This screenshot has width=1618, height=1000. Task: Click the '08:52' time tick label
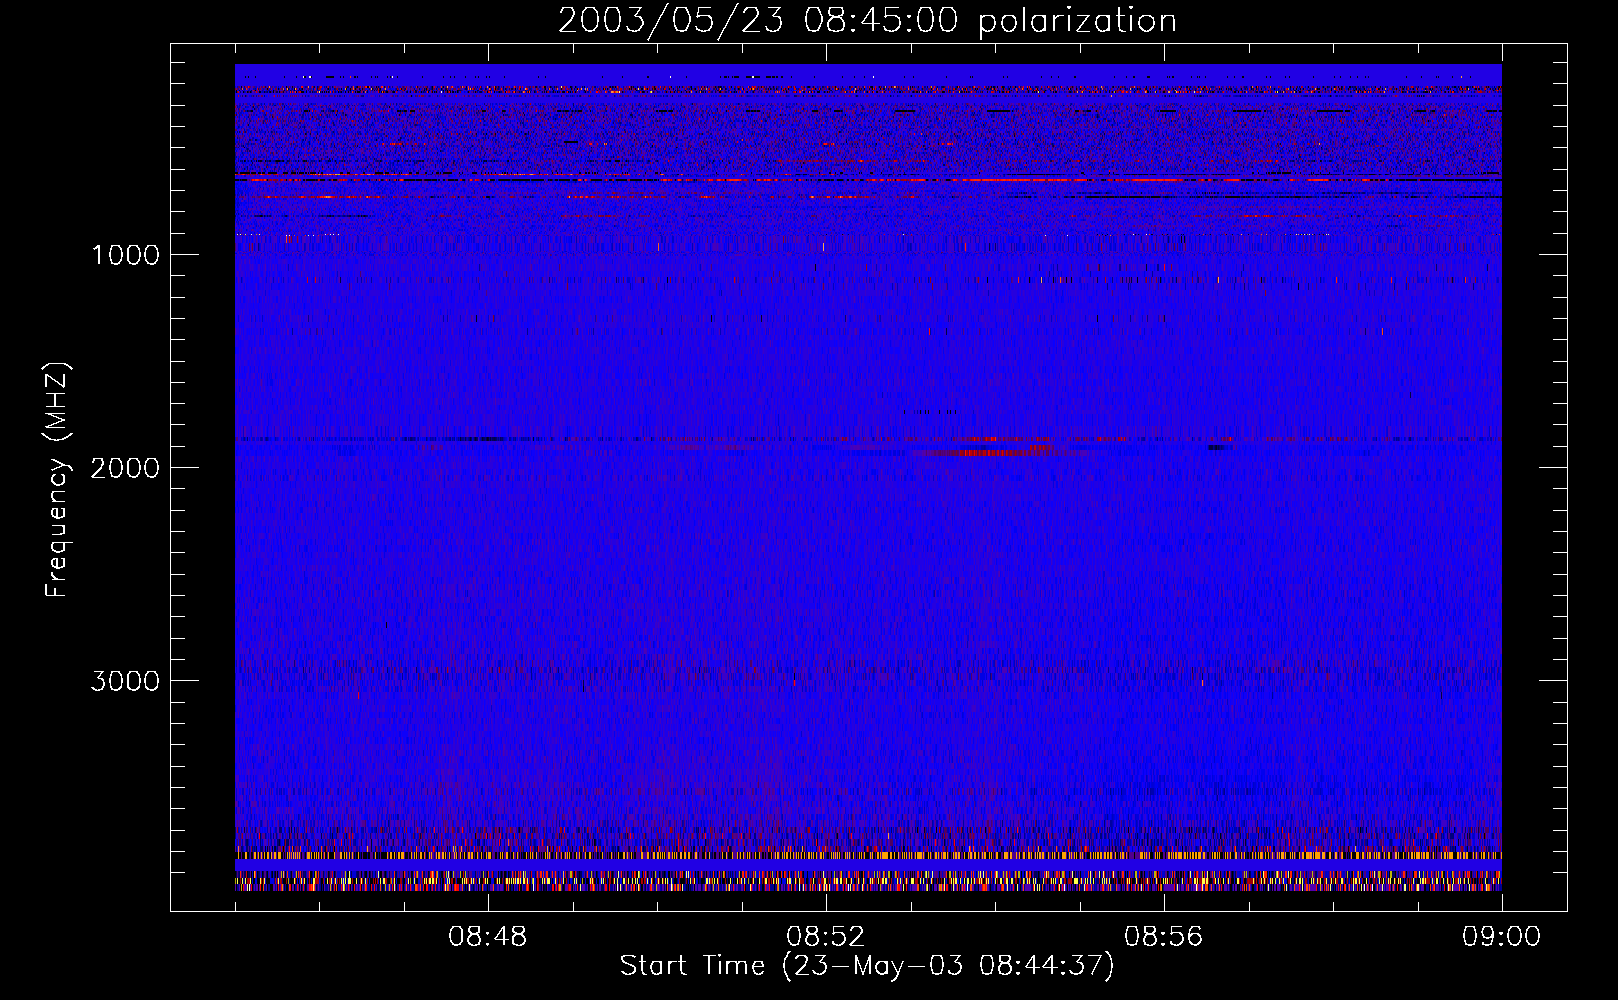(826, 937)
